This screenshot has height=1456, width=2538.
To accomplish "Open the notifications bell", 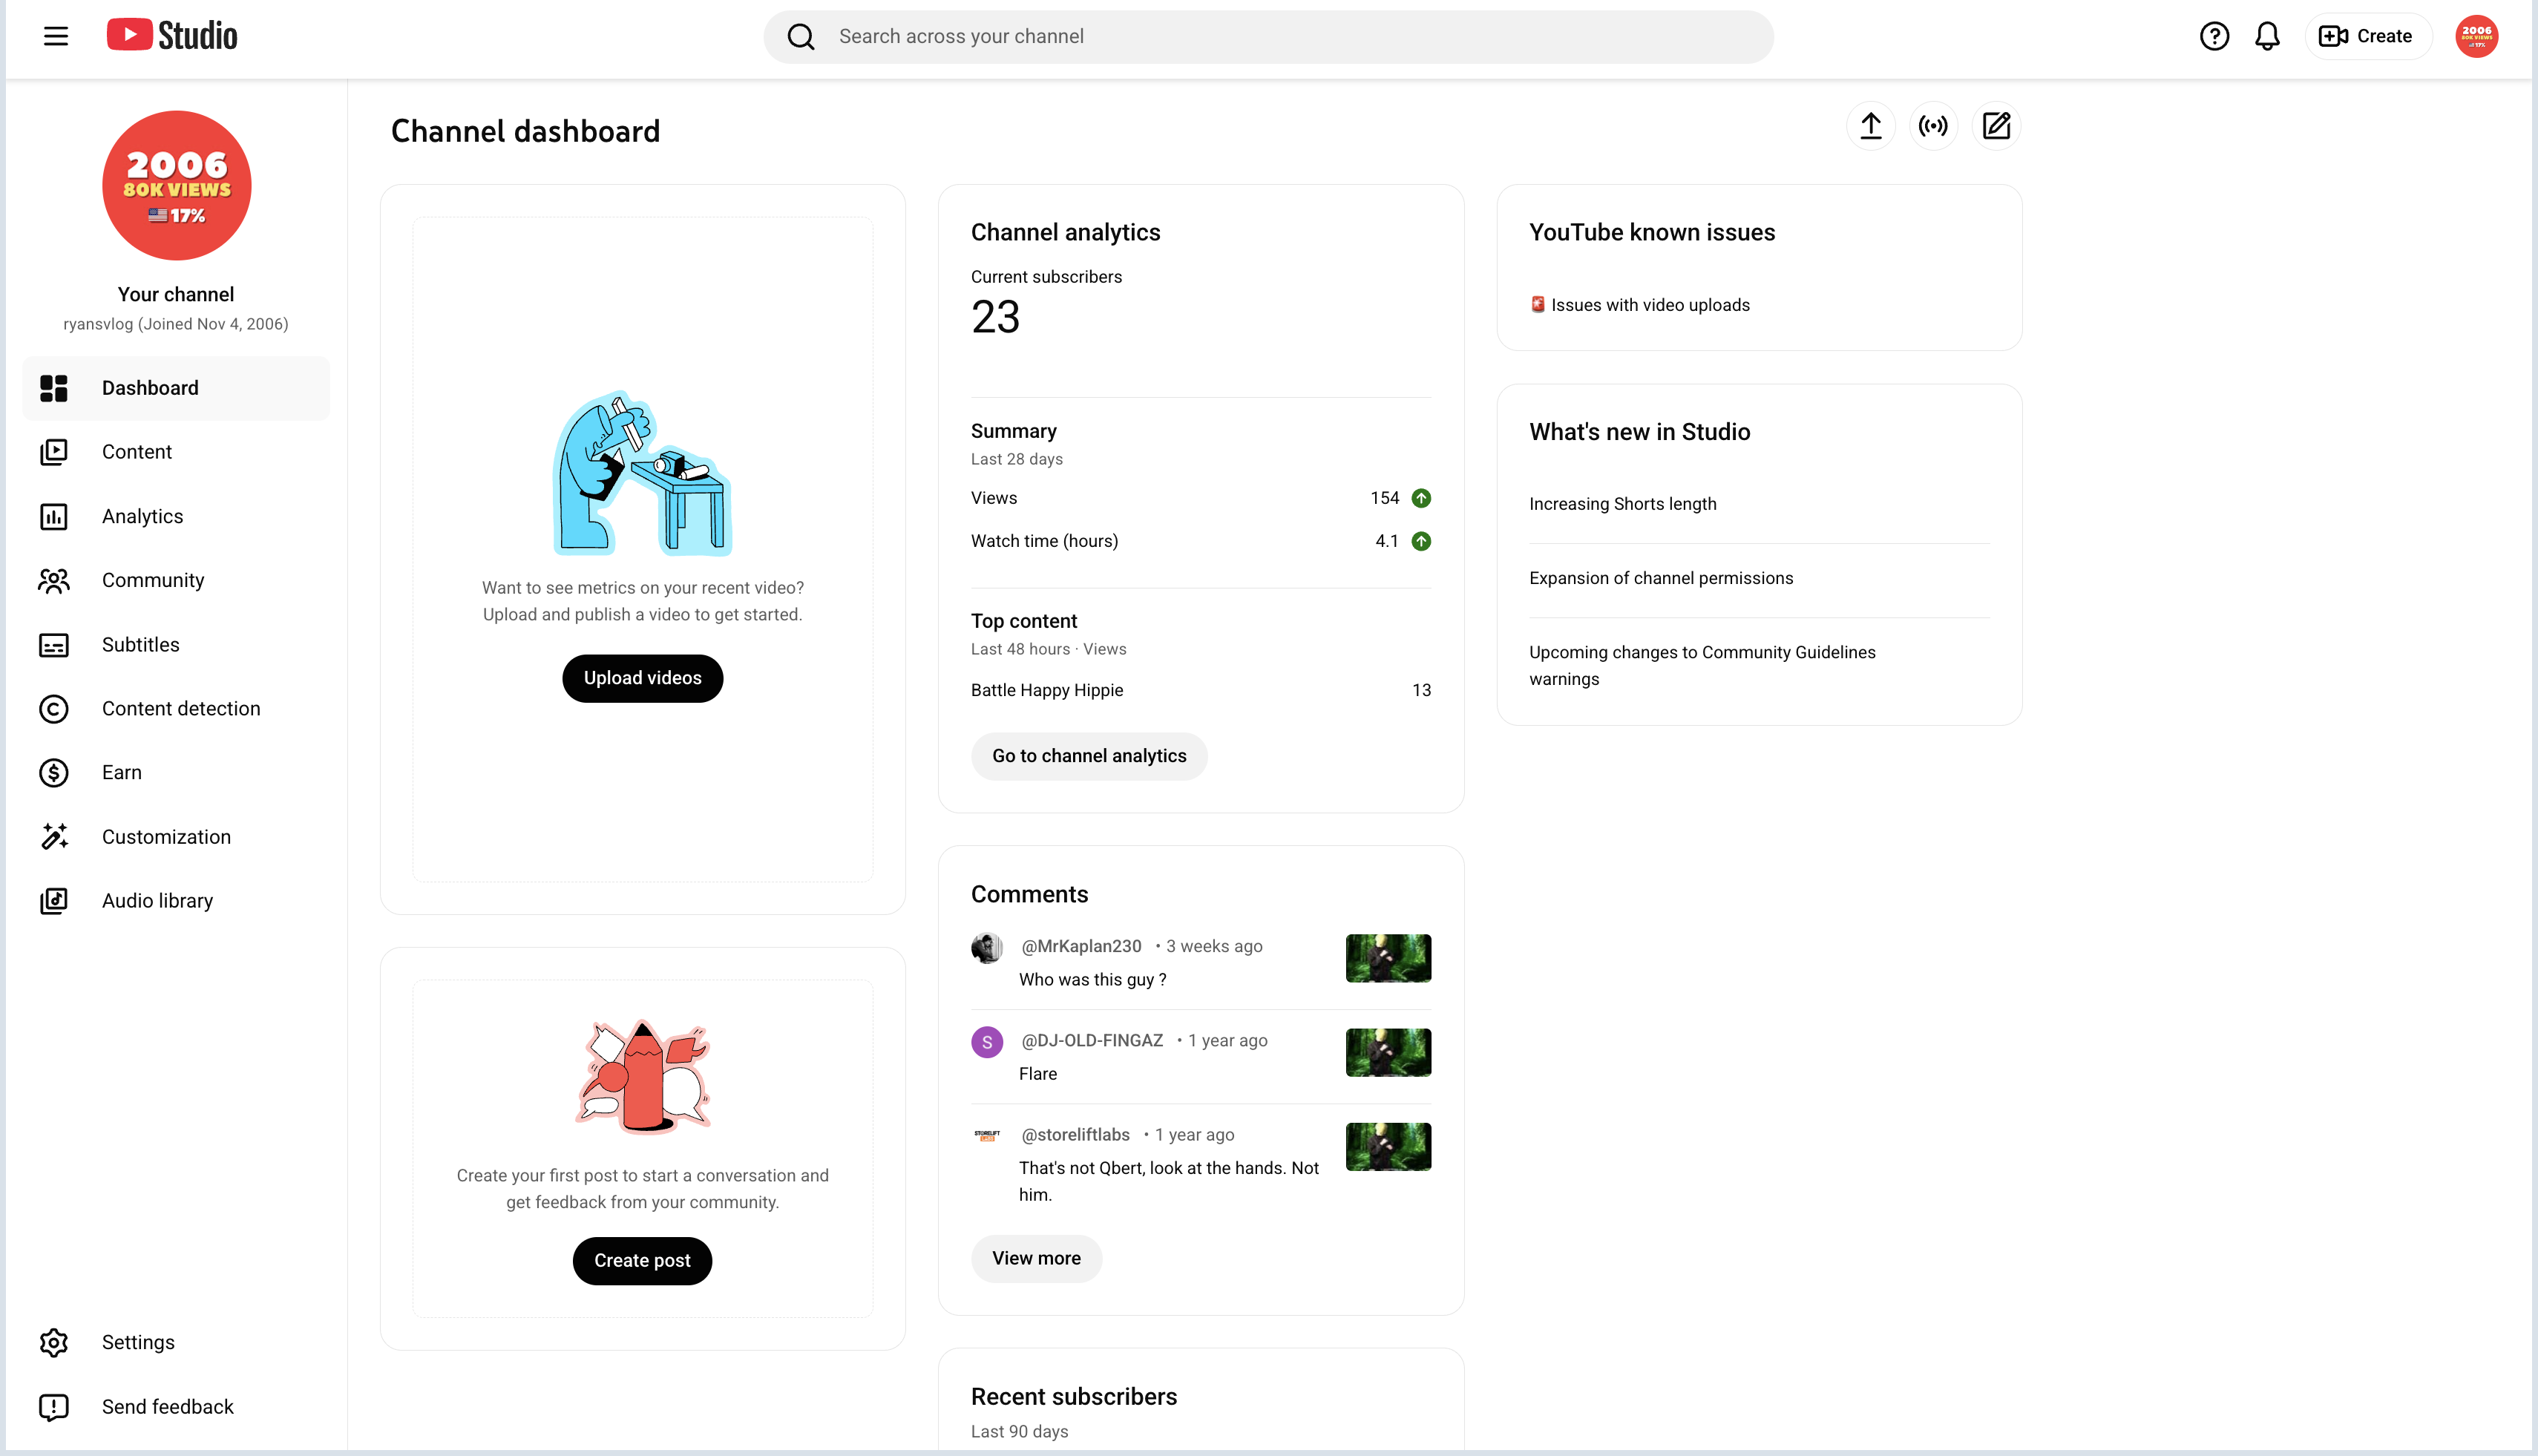I will (x=2267, y=37).
